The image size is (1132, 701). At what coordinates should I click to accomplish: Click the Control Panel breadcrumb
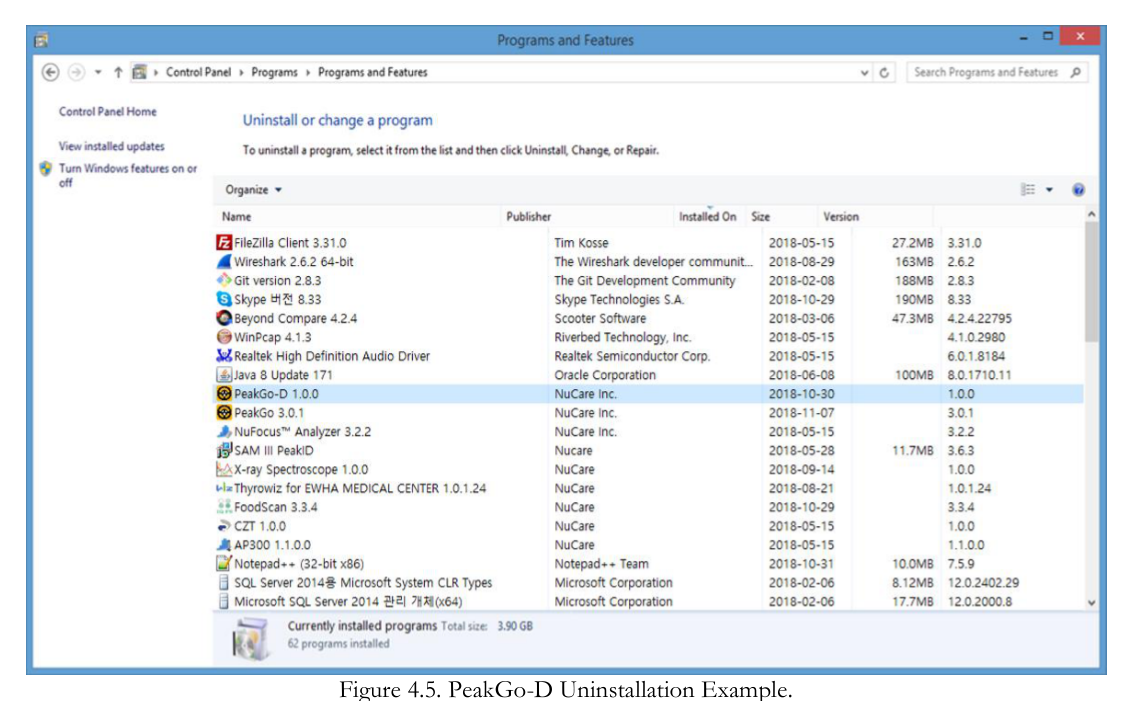pyautogui.click(x=199, y=72)
